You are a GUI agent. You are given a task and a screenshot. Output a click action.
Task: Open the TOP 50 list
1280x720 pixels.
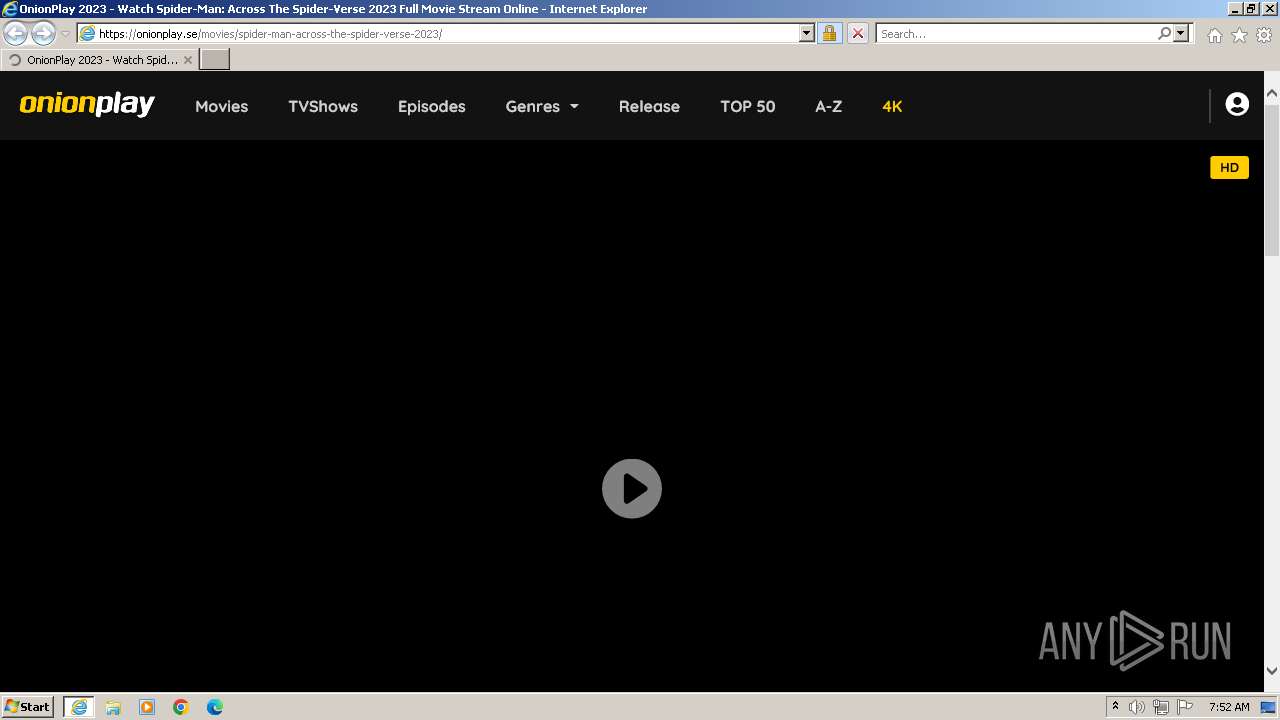pos(748,106)
